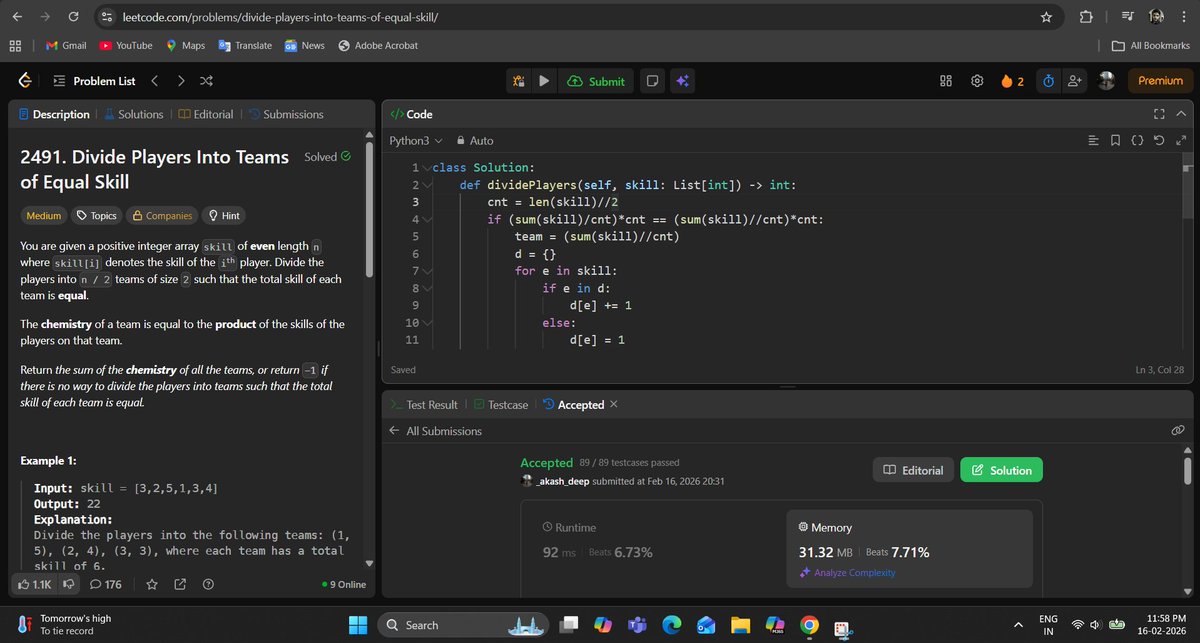Copy submission link icon
This screenshot has width=1200, height=643.
[x=1178, y=431]
